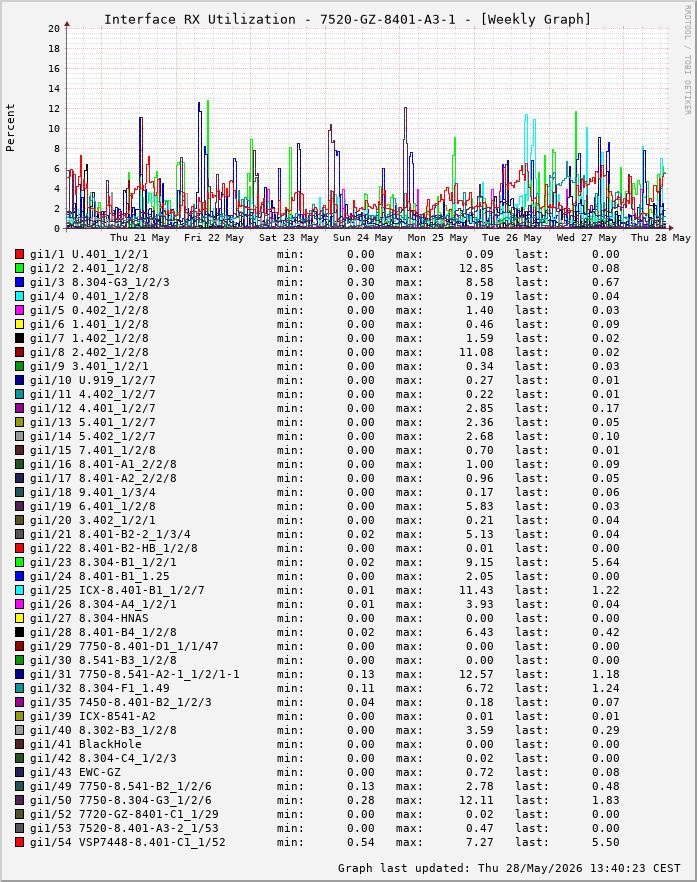The width and height of the screenshot is (697, 882).
Task: Click the legend label gi1/16 8.401-A1_2/2/8
Action: coord(103,465)
